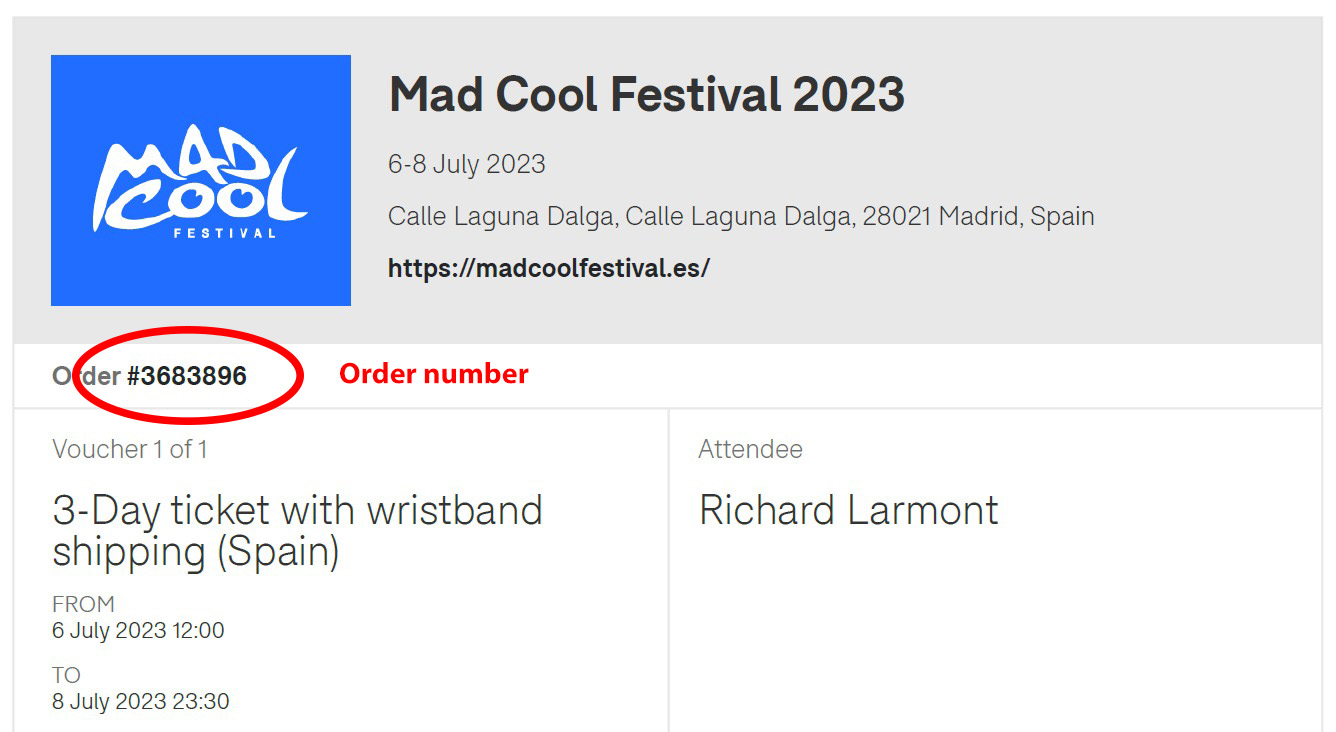
Task: Open the madcoolfestival.es link
Action: [549, 268]
